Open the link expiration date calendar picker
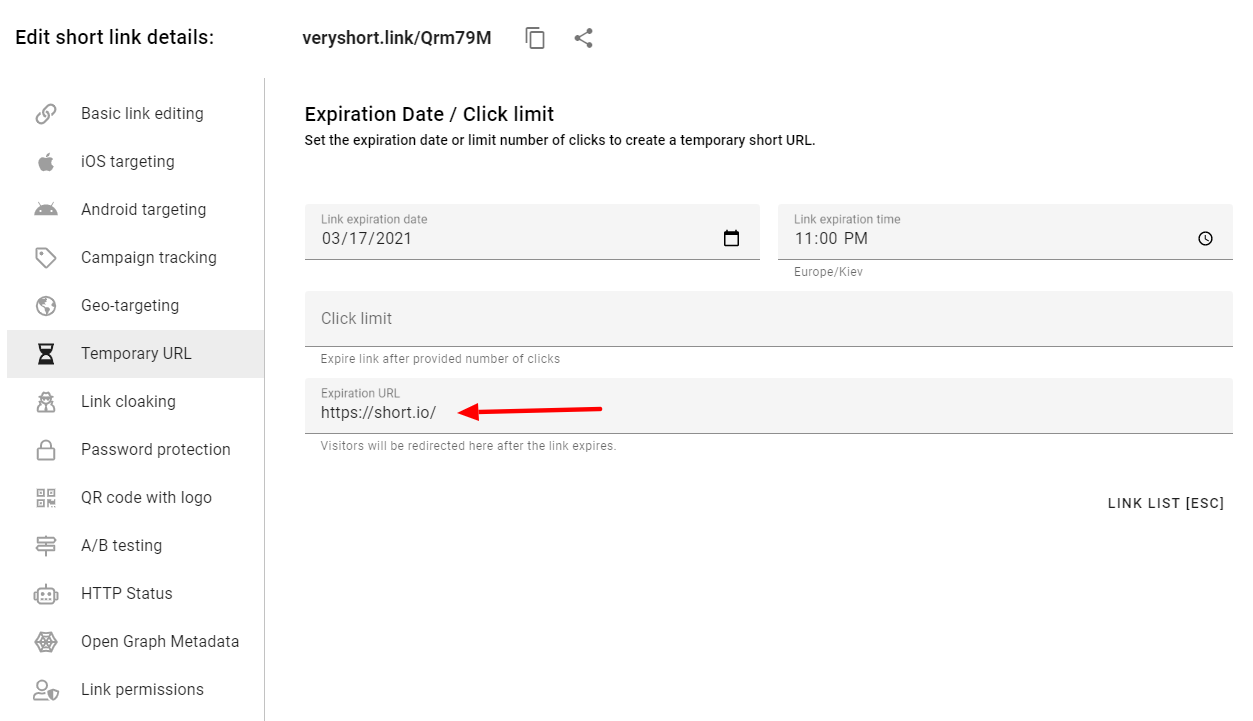Screen dimensions: 1253x721 tap(731, 238)
